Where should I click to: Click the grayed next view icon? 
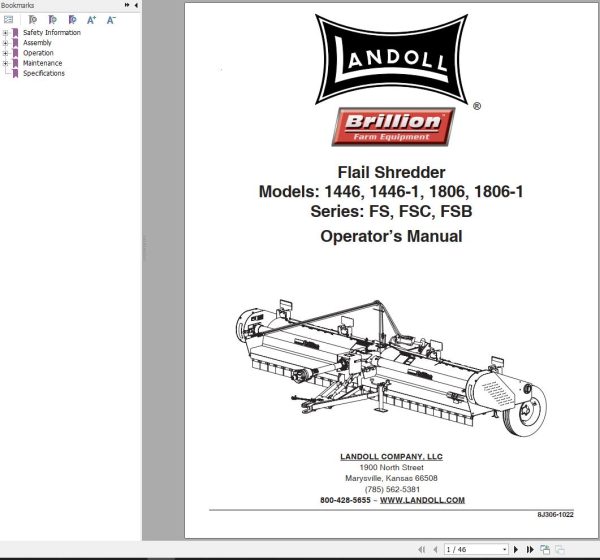tap(559, 550)
